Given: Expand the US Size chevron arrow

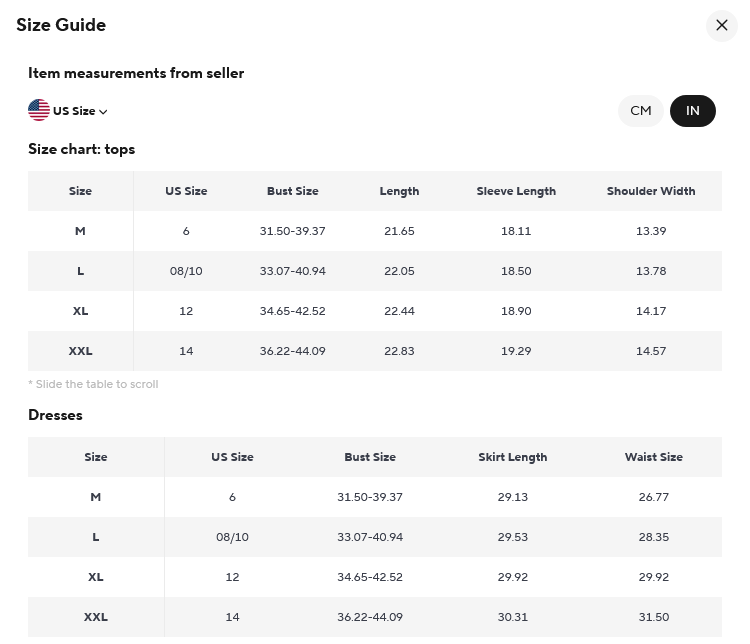Looking at the screenshot, I should pos(103,111).
